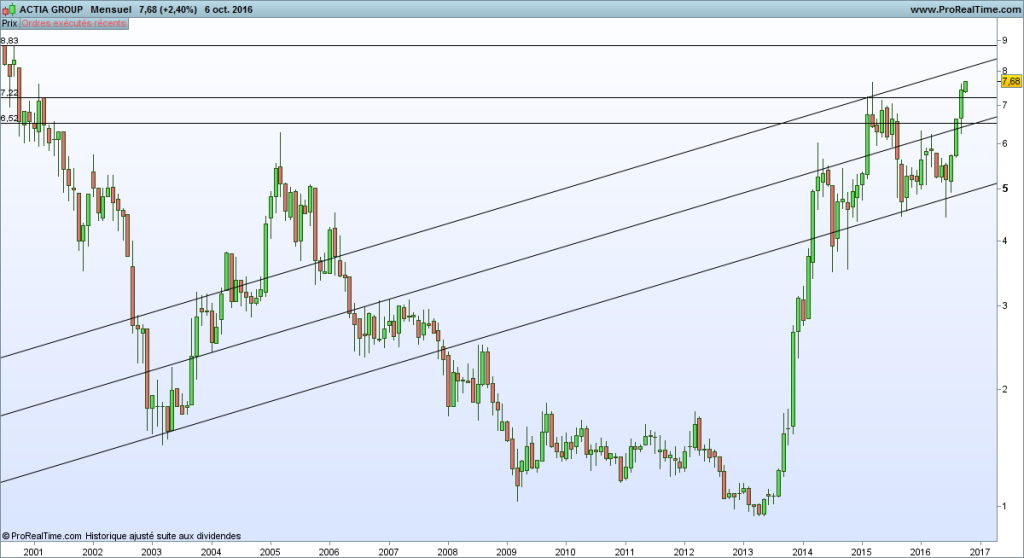
Task: Select the latest green candle of October 2016
Action: tap(965, 87)
